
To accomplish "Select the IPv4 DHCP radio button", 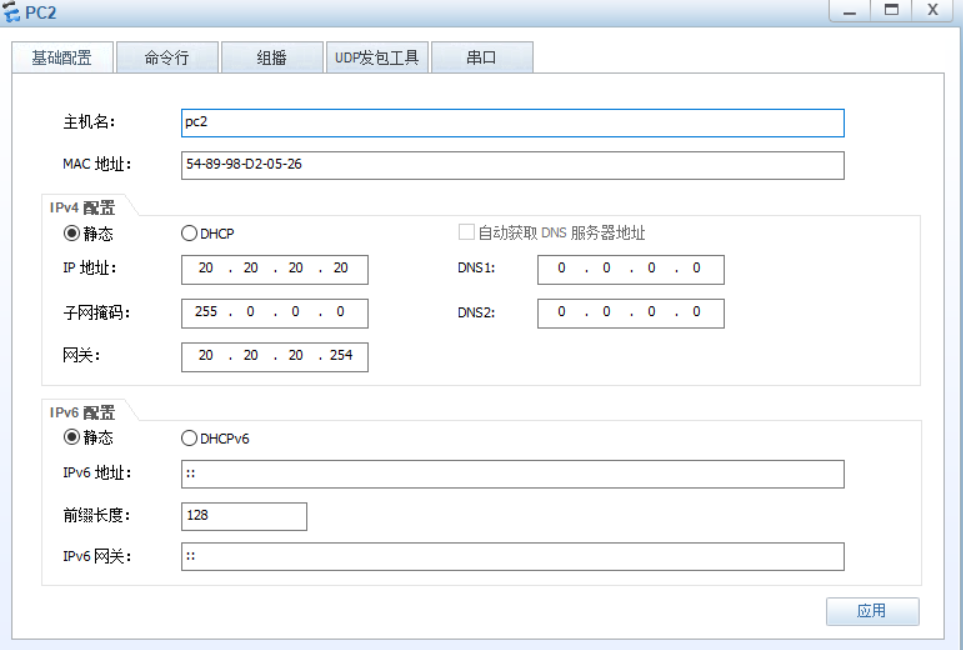I will [x=189, y=233].
